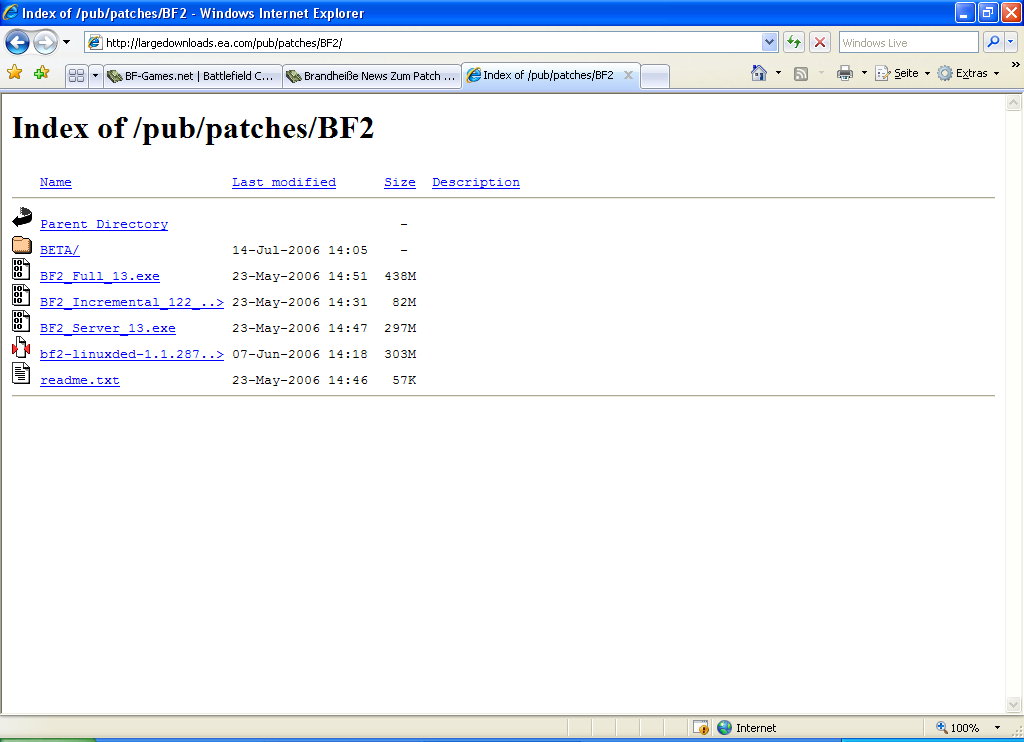Open the Extras tools menu
1024x742 pixels.
point(968,73)
